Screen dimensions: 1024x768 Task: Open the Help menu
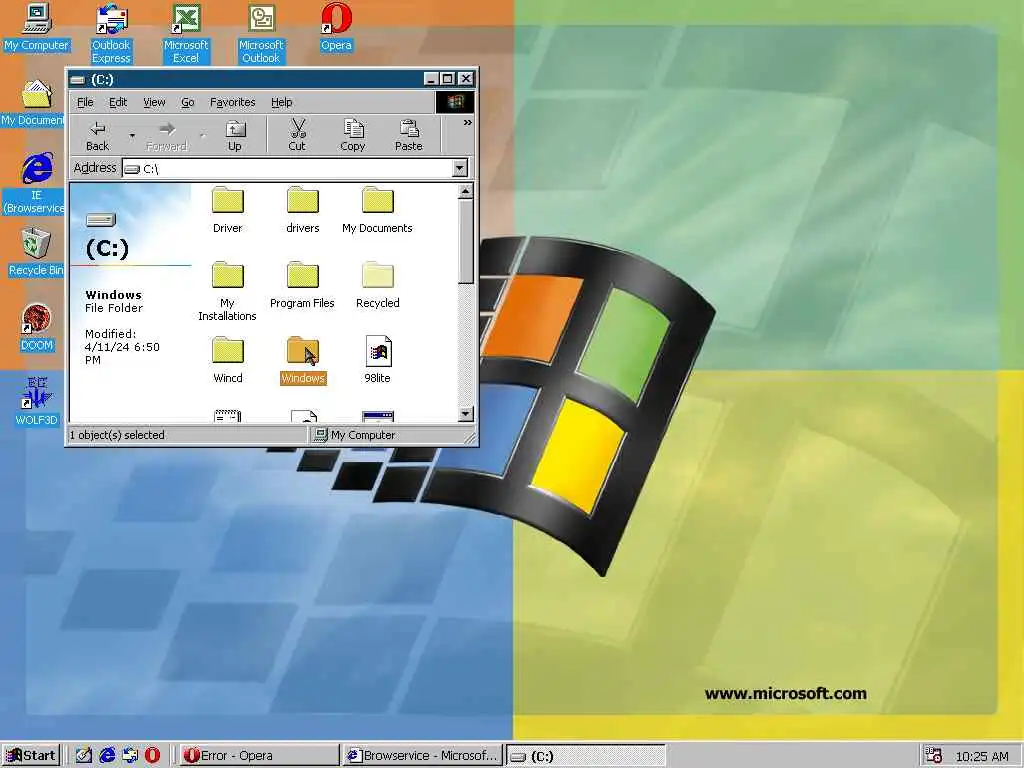(x=281, y=102)
